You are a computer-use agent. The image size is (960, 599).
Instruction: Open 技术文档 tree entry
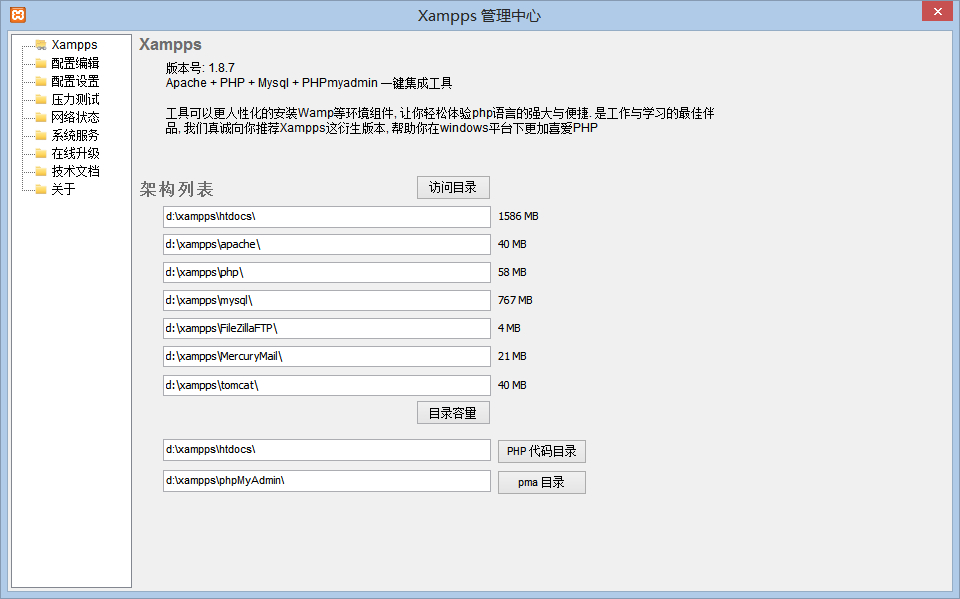tap(75, 171)
